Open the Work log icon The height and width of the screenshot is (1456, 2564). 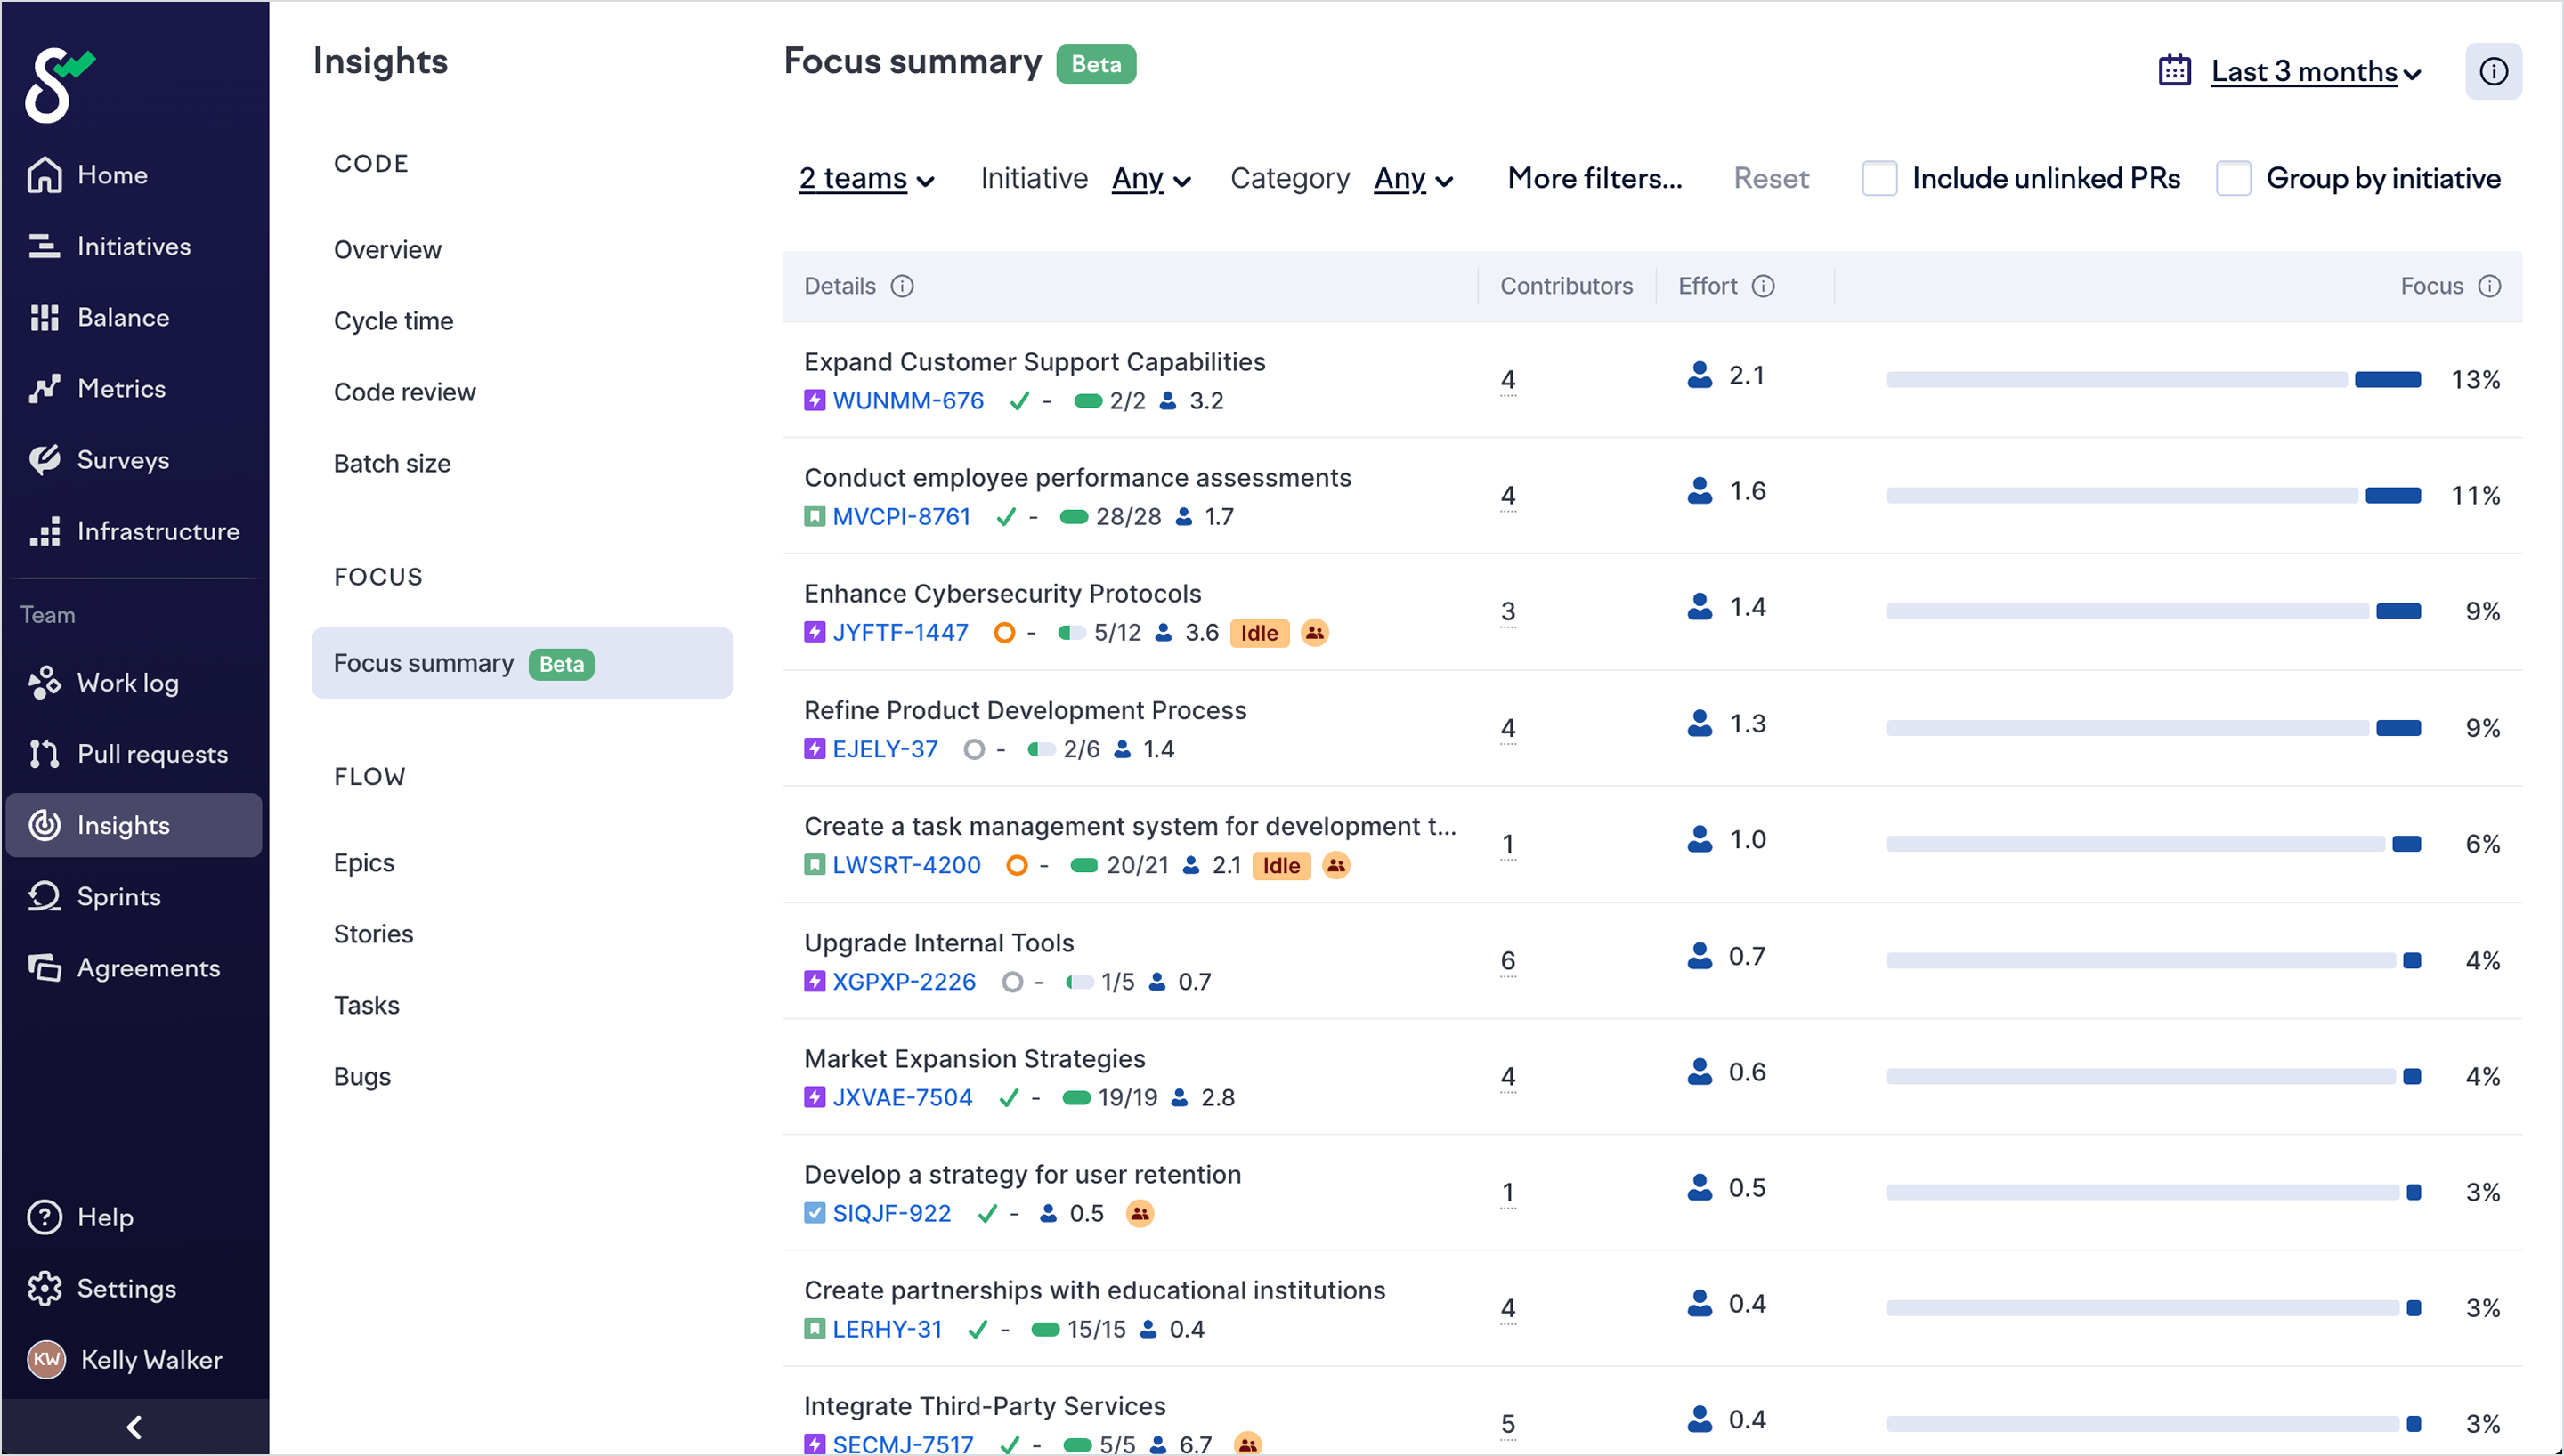(44, 683)
